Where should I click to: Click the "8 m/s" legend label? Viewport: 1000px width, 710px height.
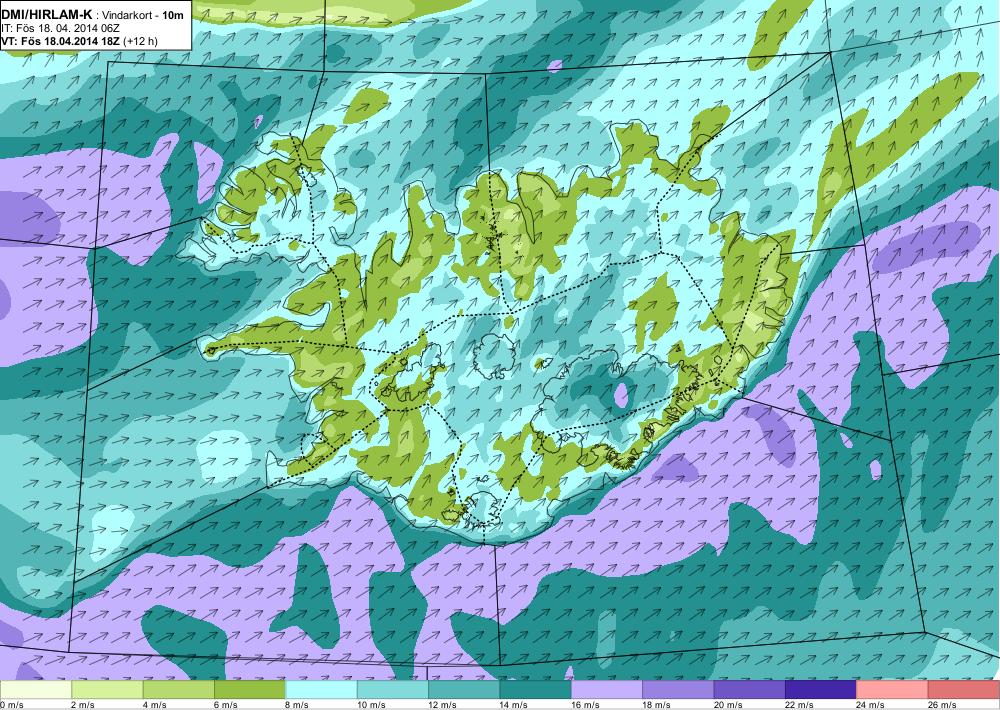(x=297, y=704)
